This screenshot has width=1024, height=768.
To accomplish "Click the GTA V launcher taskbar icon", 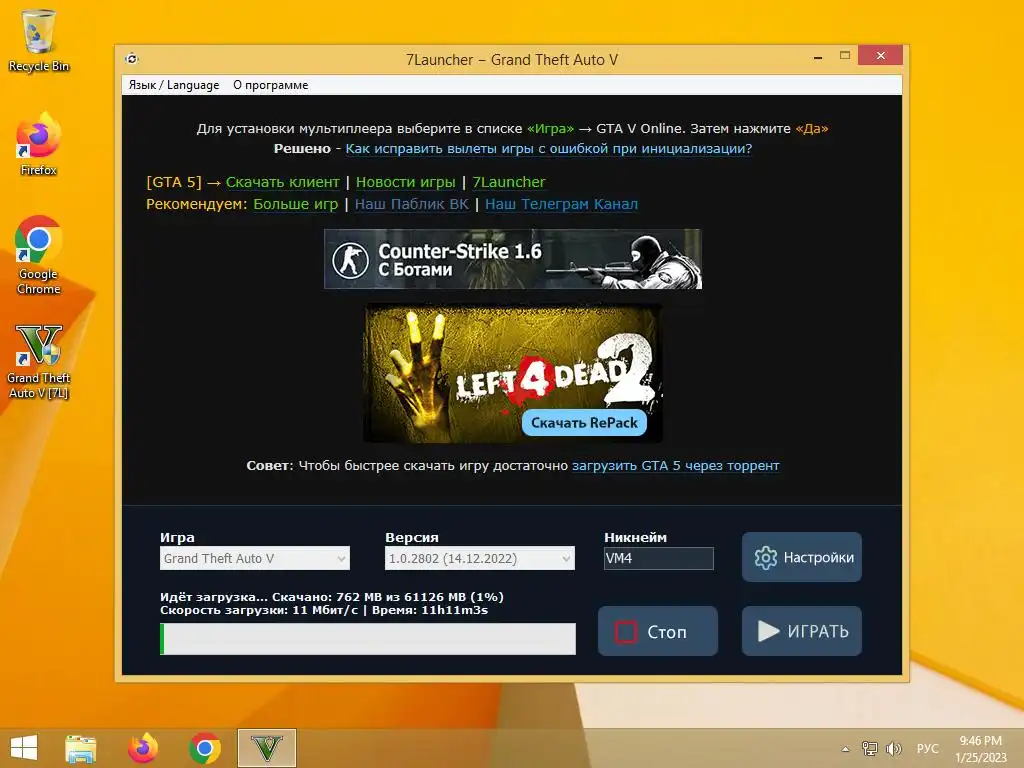I will click(267, 748).
